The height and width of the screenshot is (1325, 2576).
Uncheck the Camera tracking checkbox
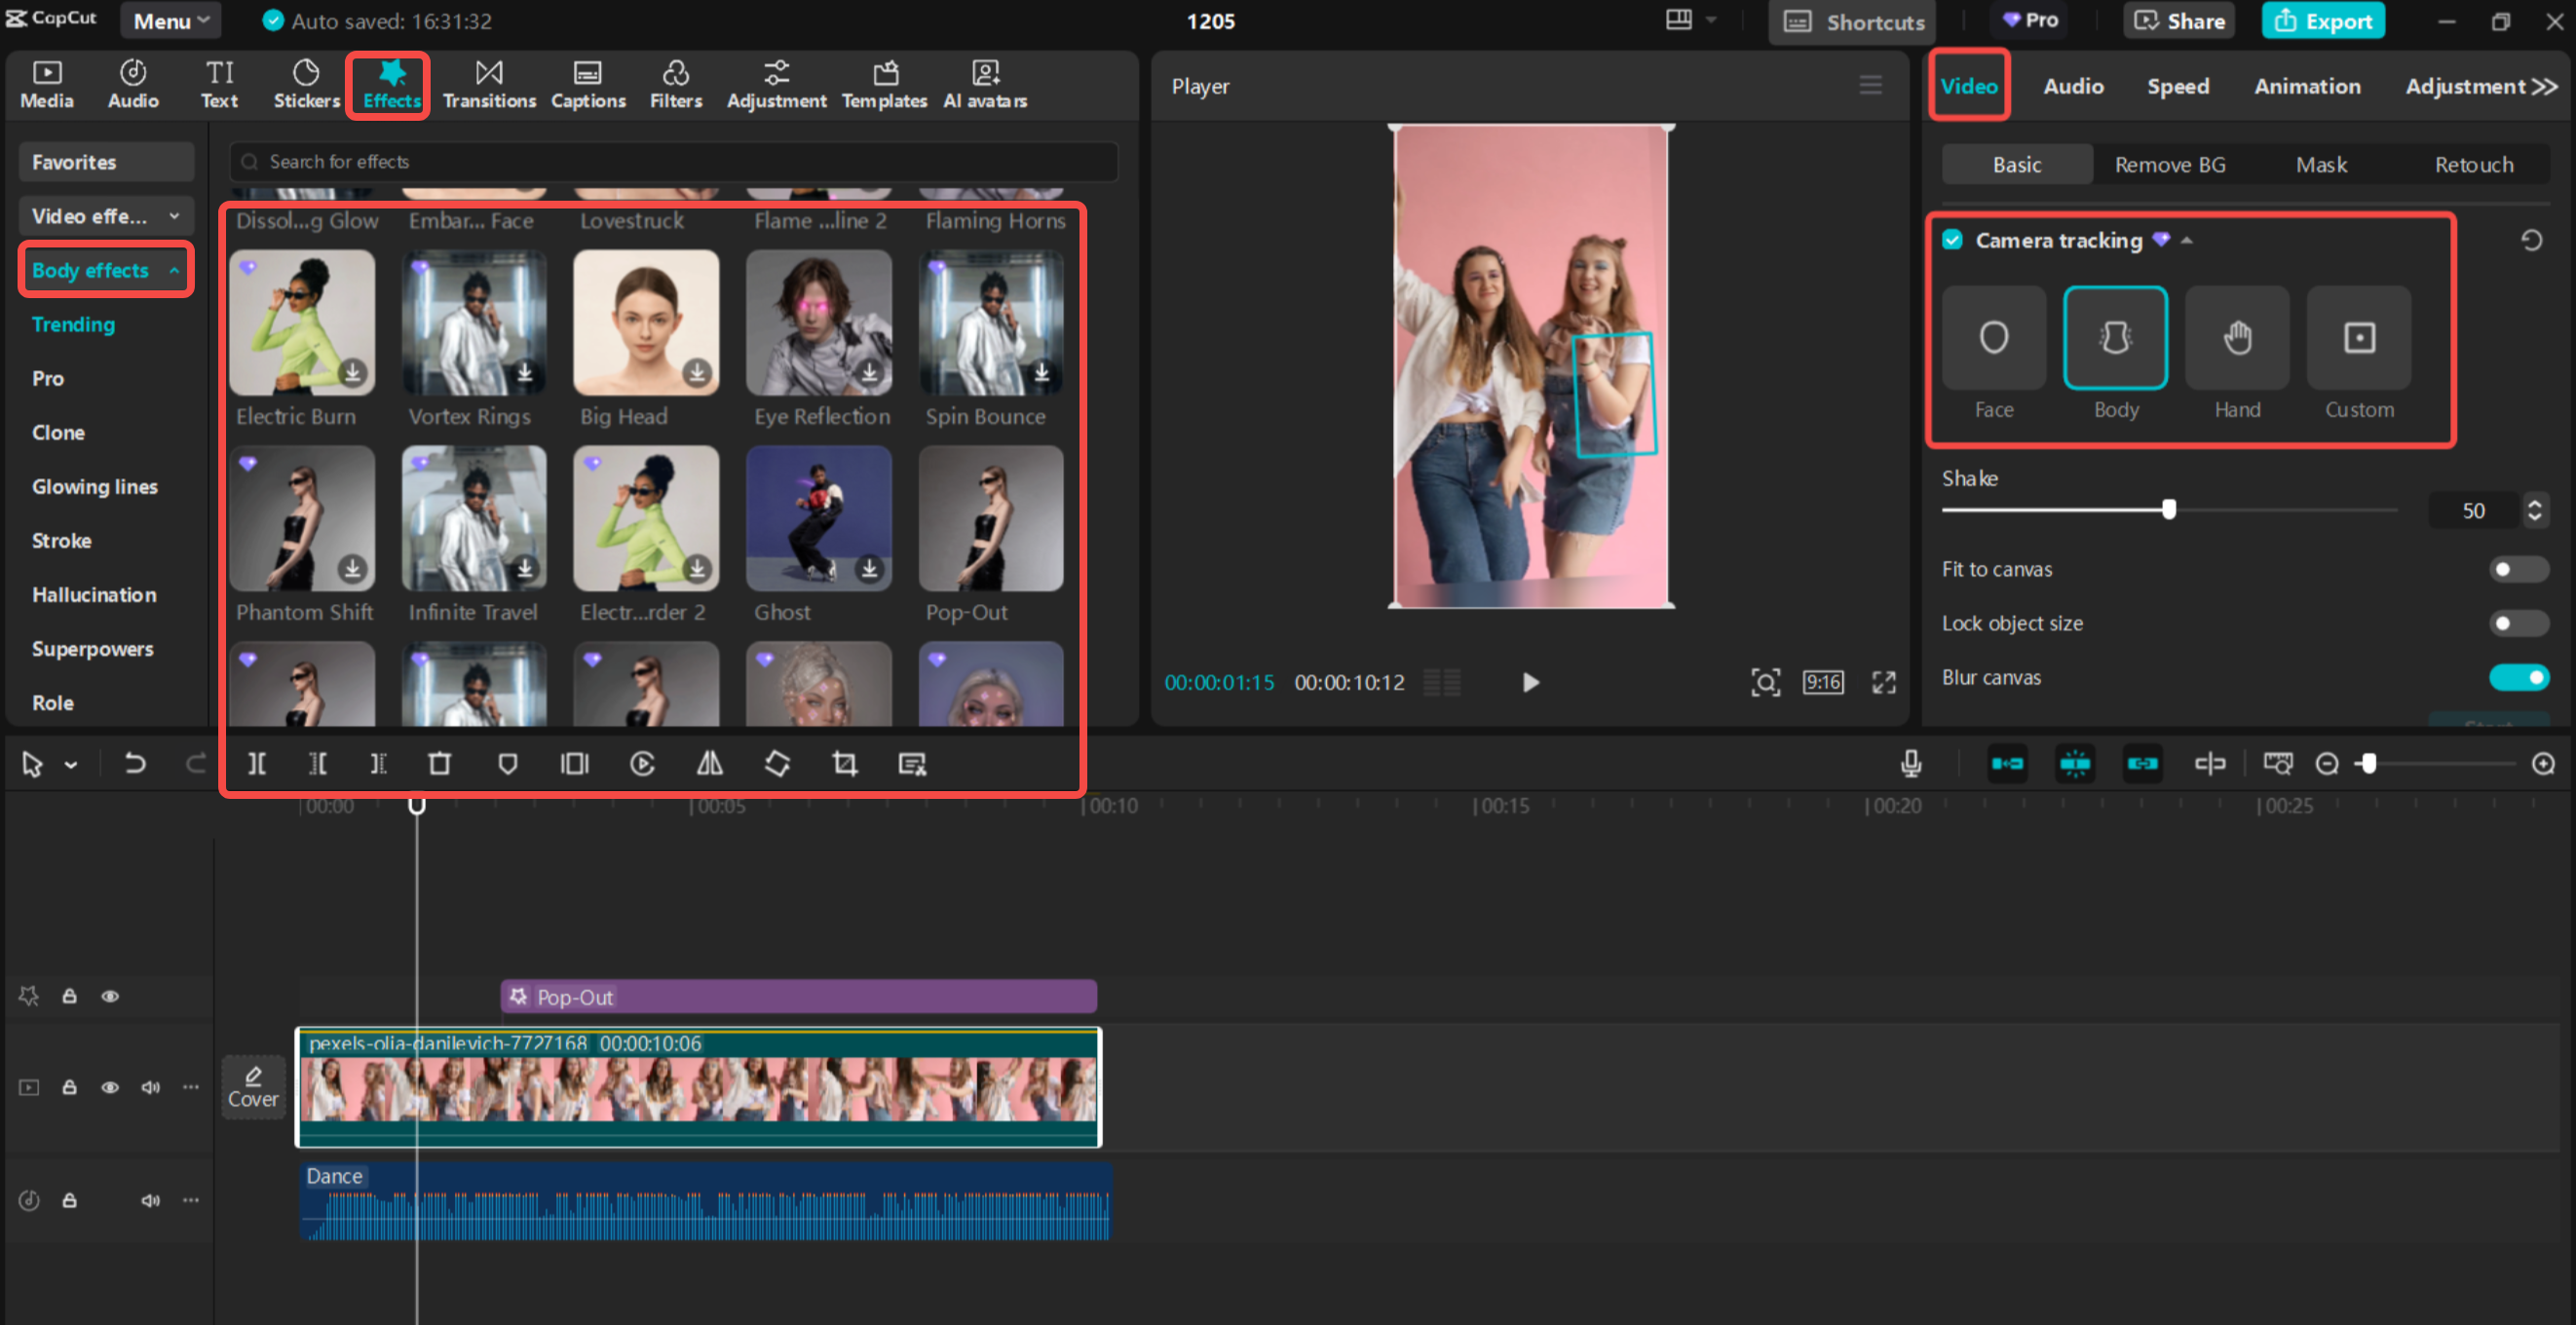pos(1952,240)
